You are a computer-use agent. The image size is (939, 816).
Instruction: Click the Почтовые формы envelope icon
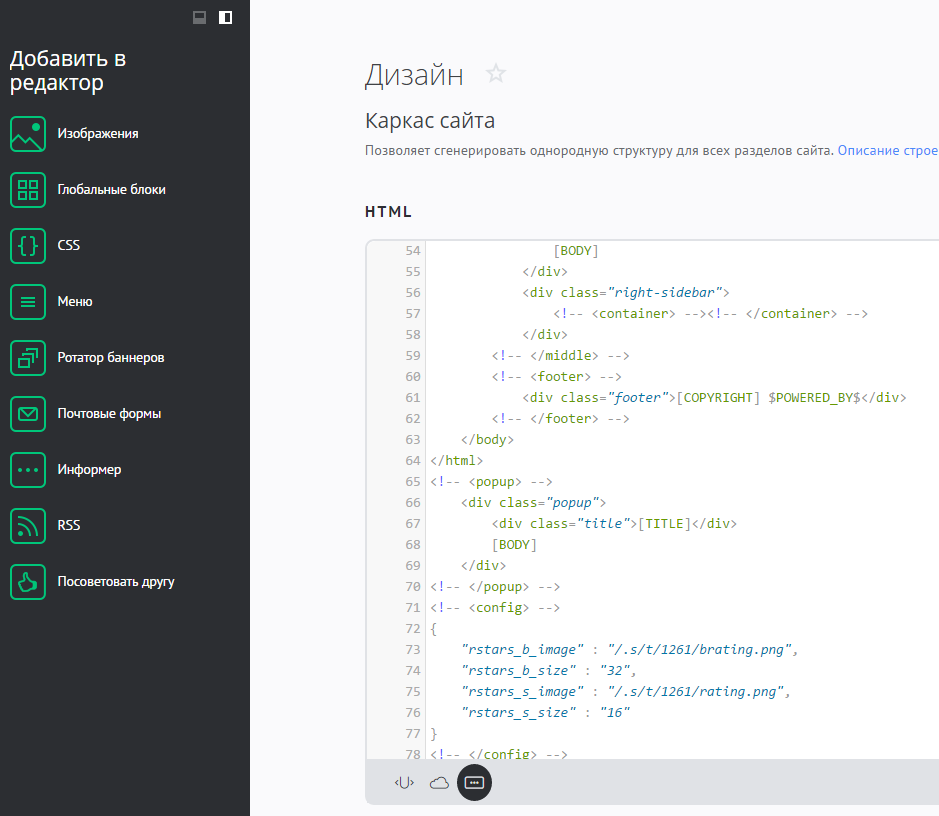[x=28, y=414]
